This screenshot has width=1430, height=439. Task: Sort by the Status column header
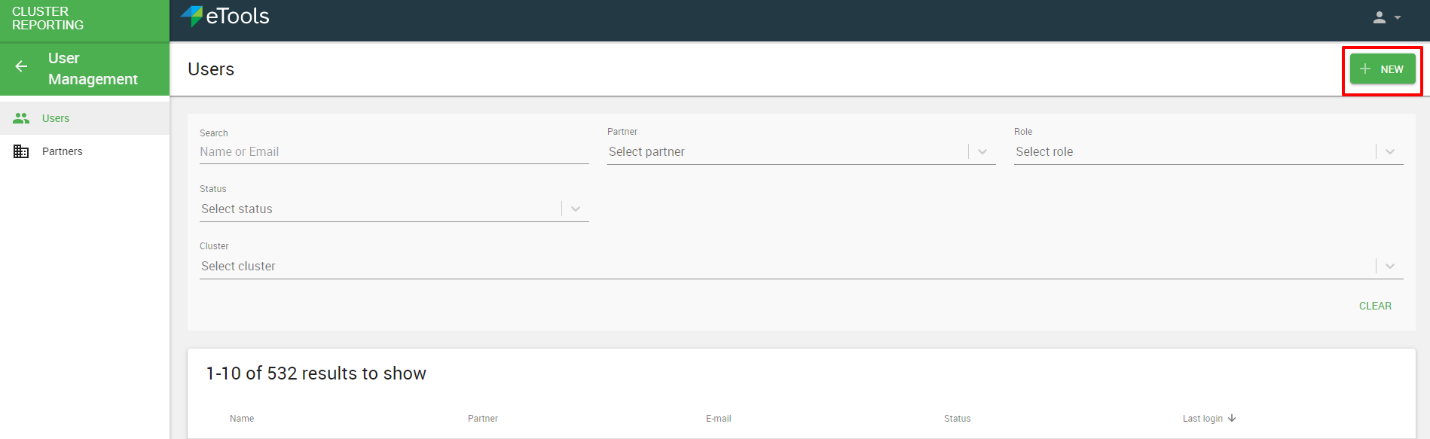coord(957,418)
